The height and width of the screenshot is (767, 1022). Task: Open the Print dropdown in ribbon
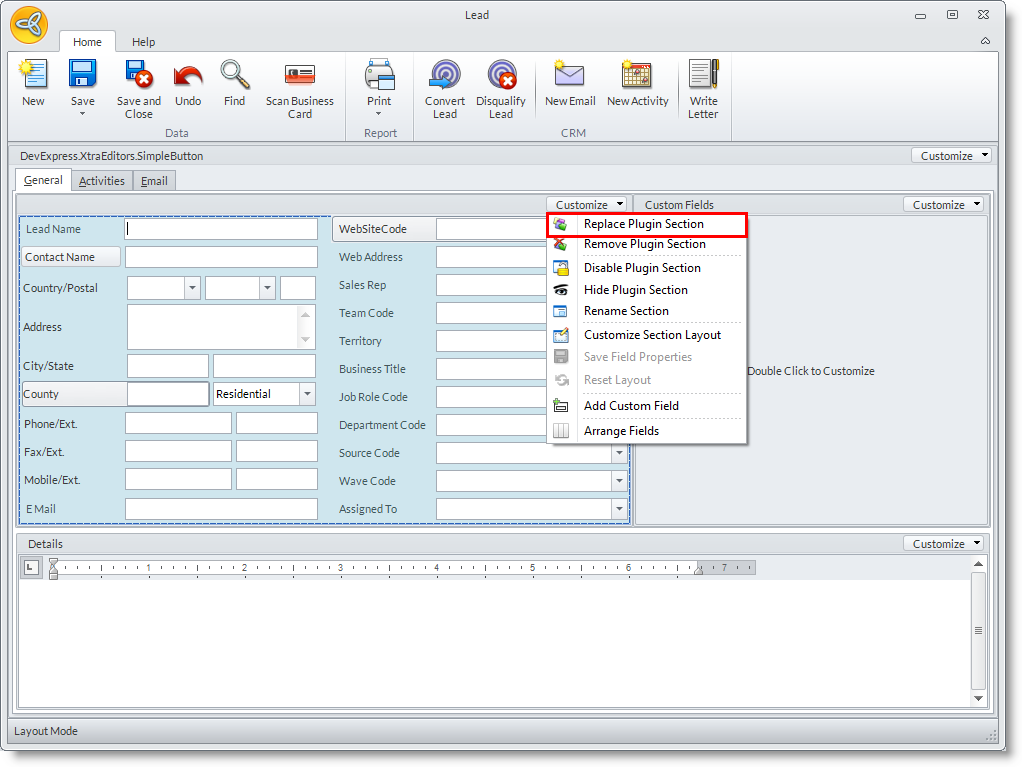tap(379, 113)
